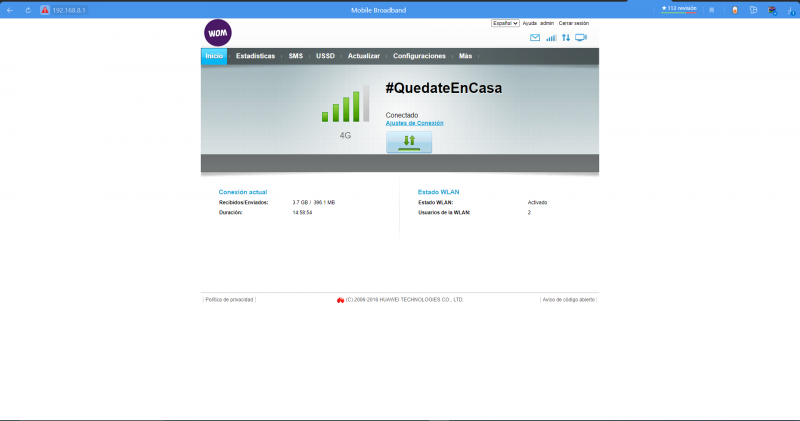The height and width of the screenshot is (421, 800).
Task: Reload the page with the refresh icon
Action: 27,10
